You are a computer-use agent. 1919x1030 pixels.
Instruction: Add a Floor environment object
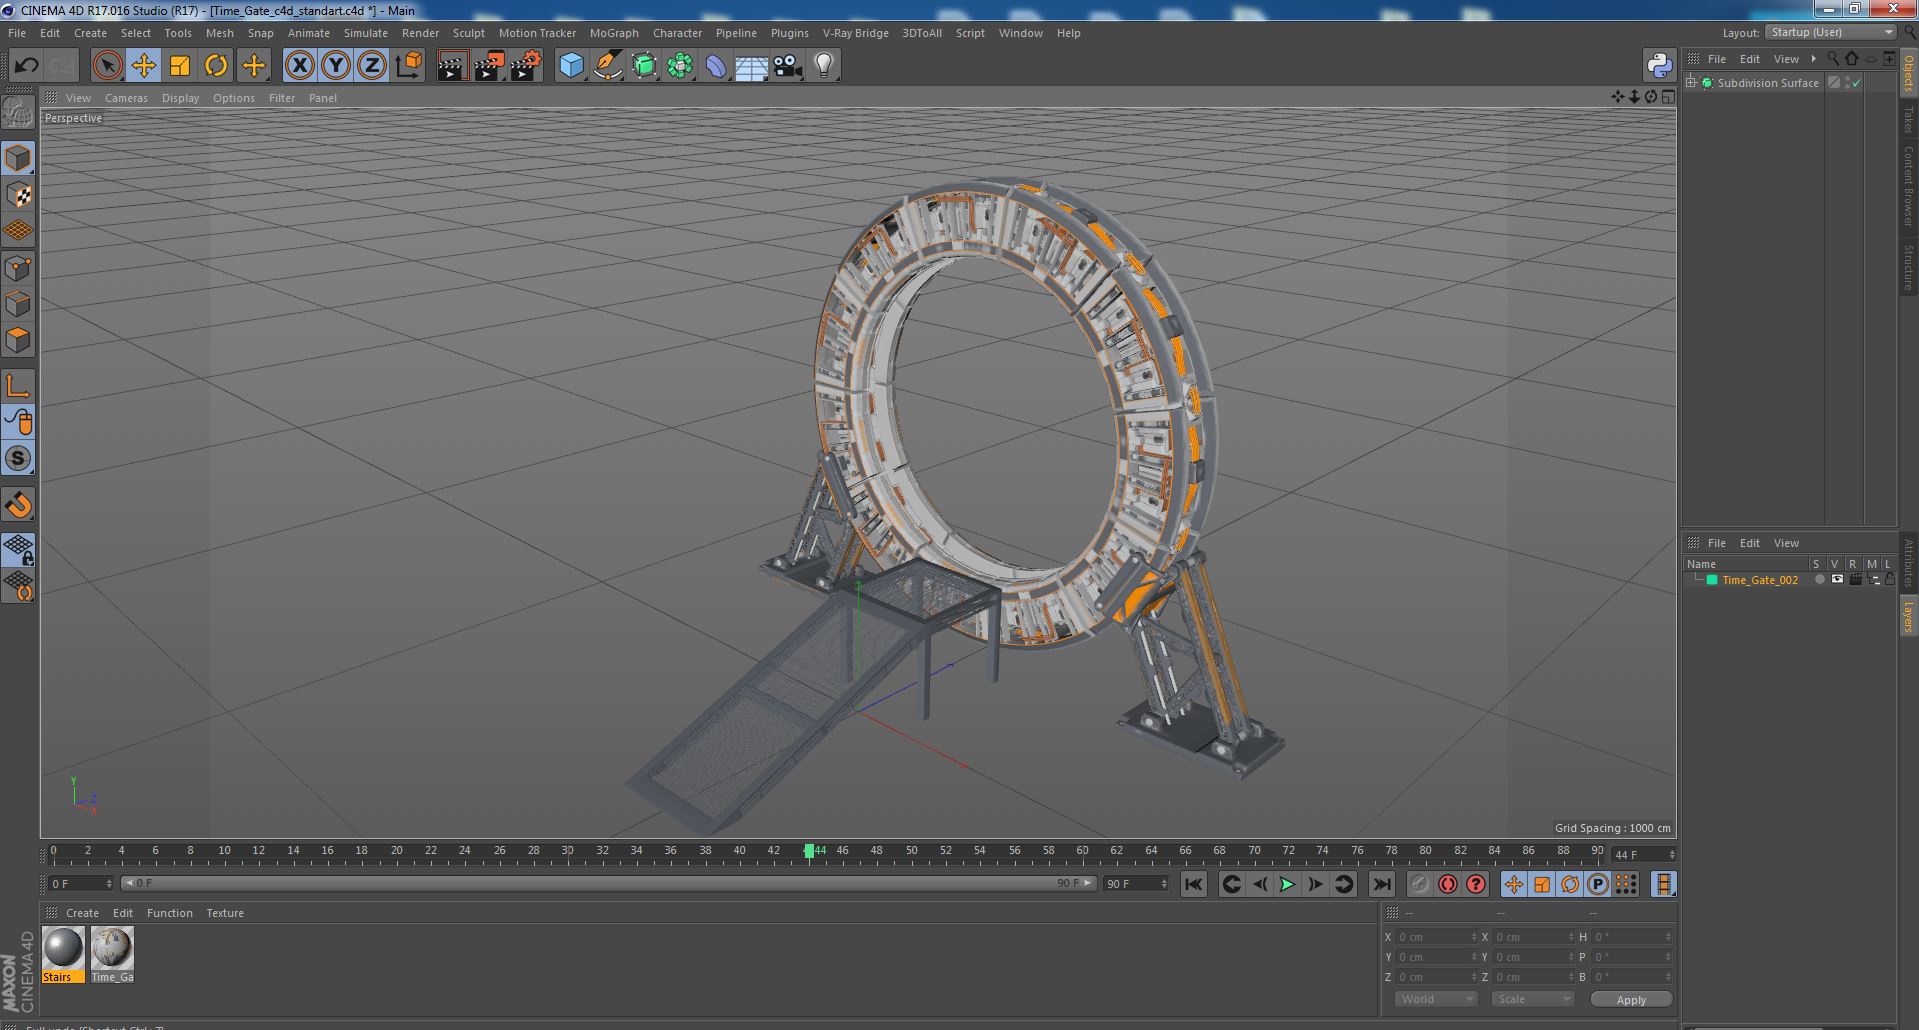(x=751, y=66)
